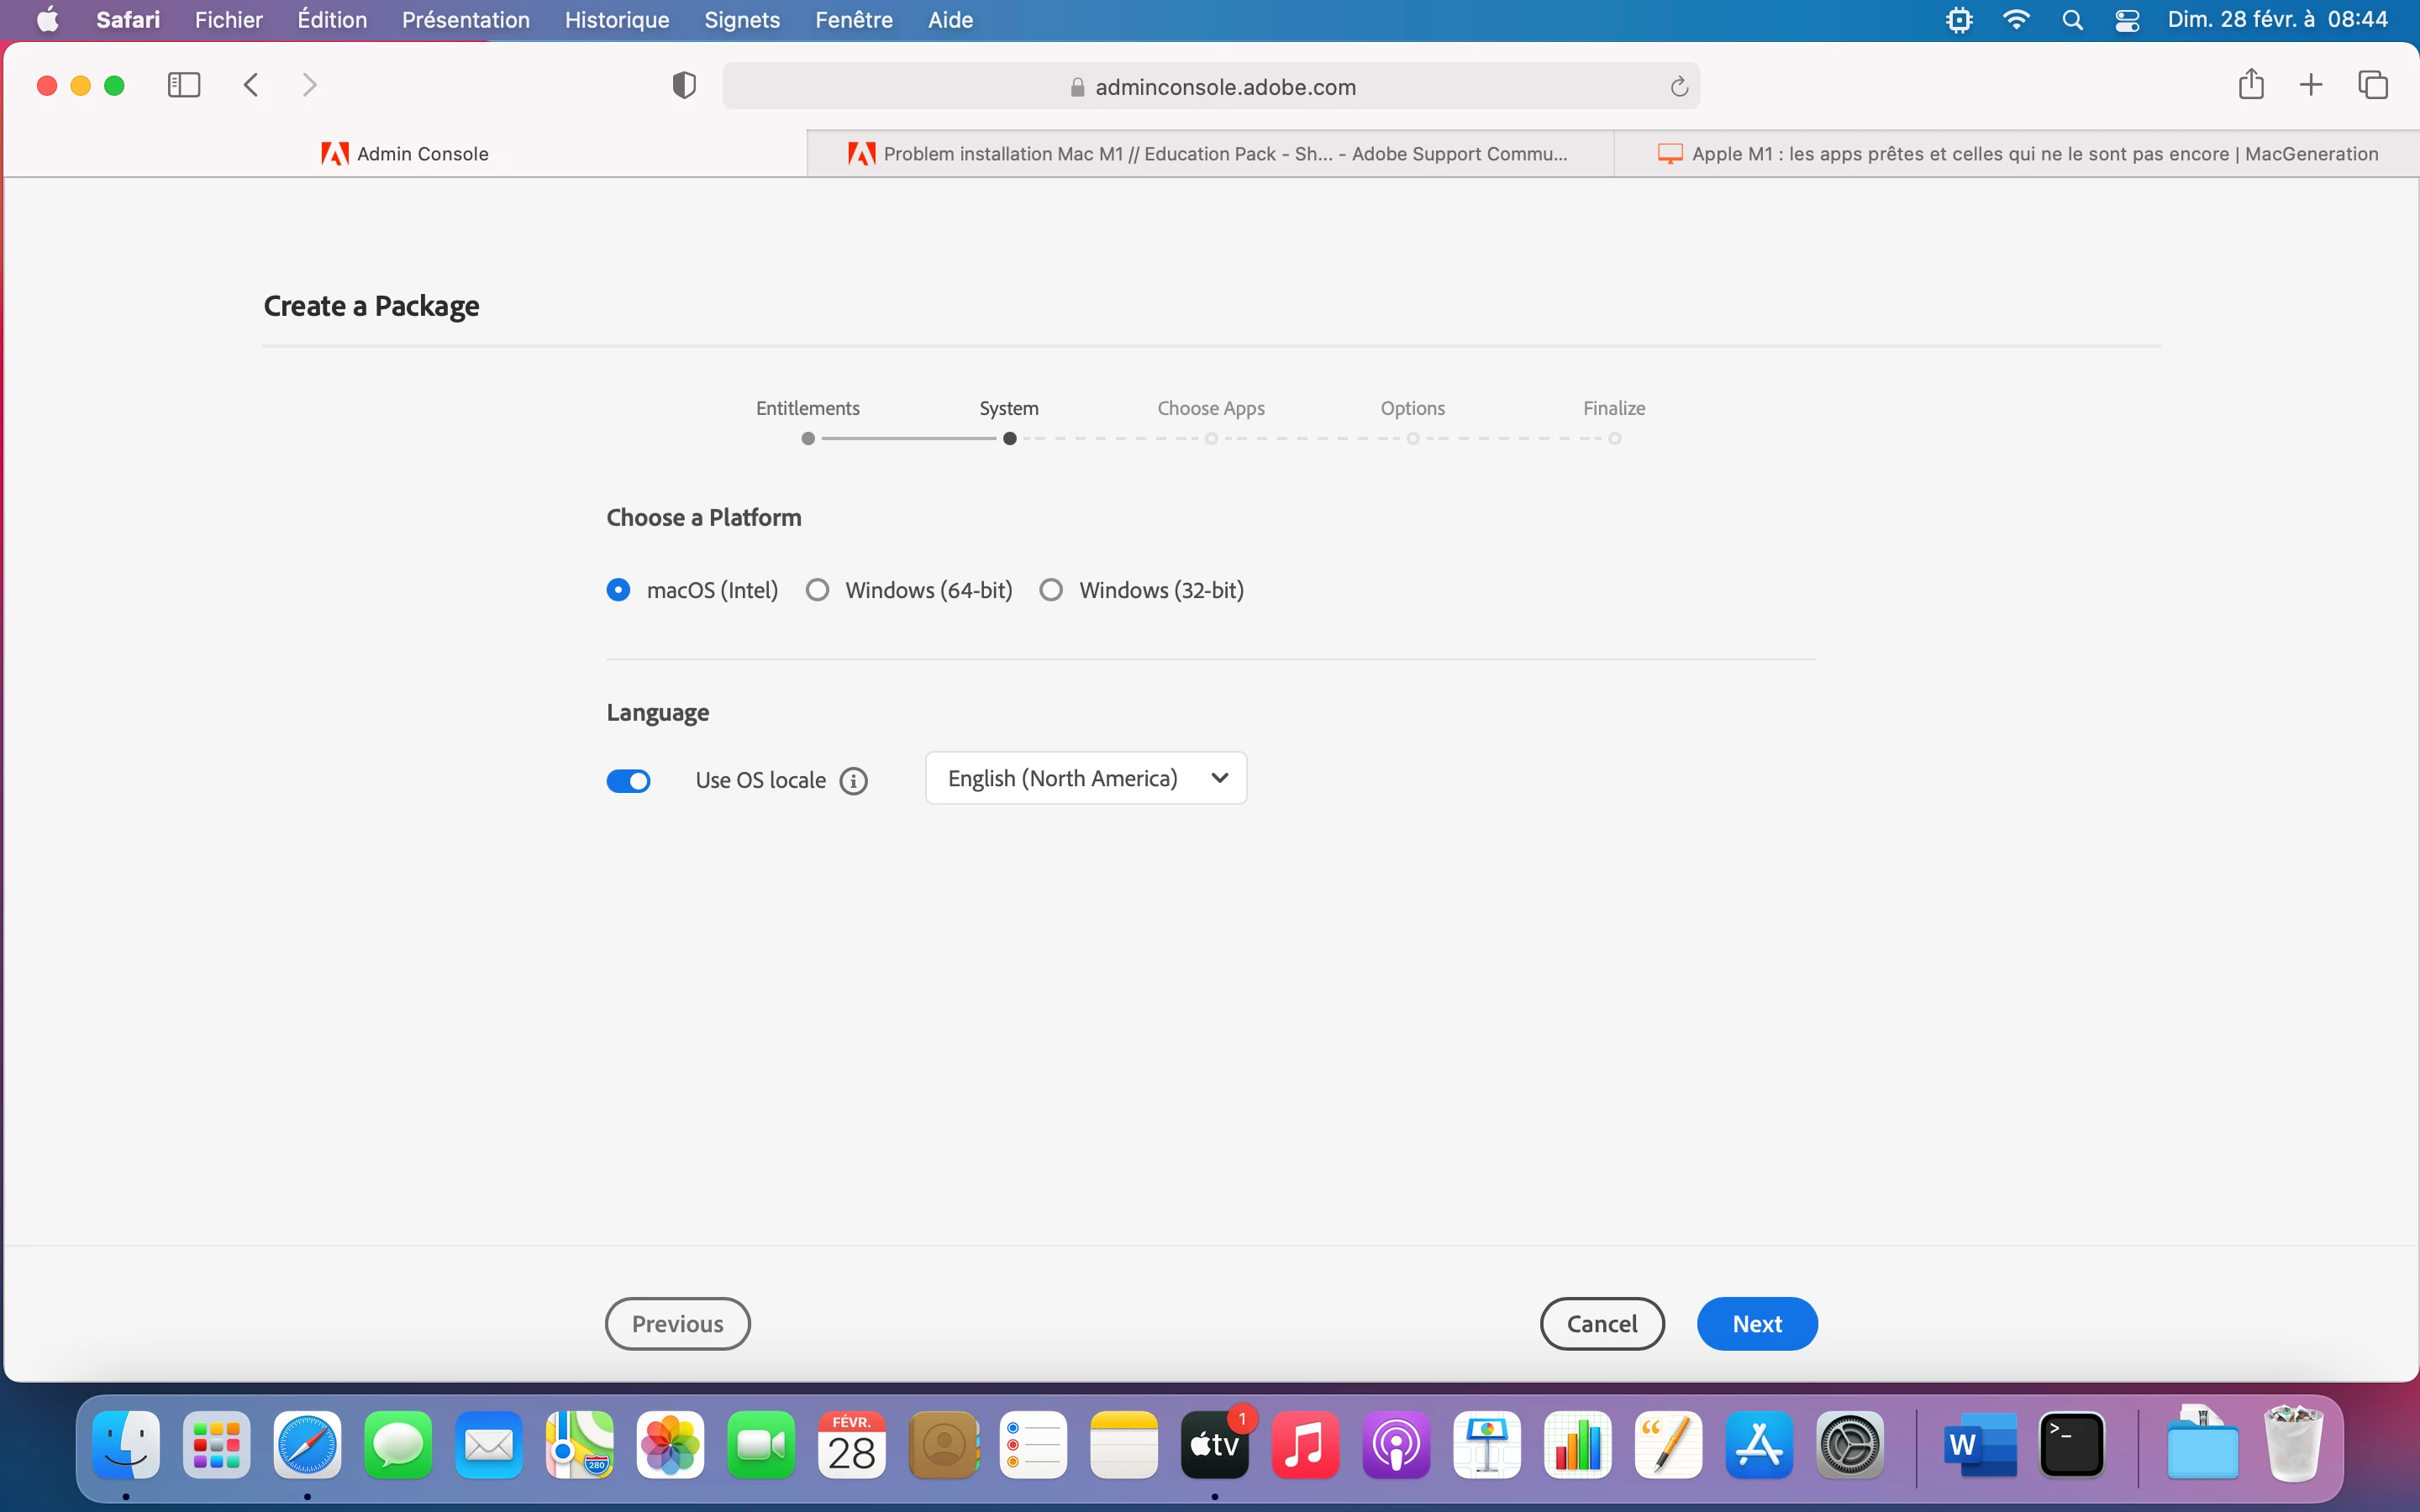Show tab overview icon

(2373, 85)
